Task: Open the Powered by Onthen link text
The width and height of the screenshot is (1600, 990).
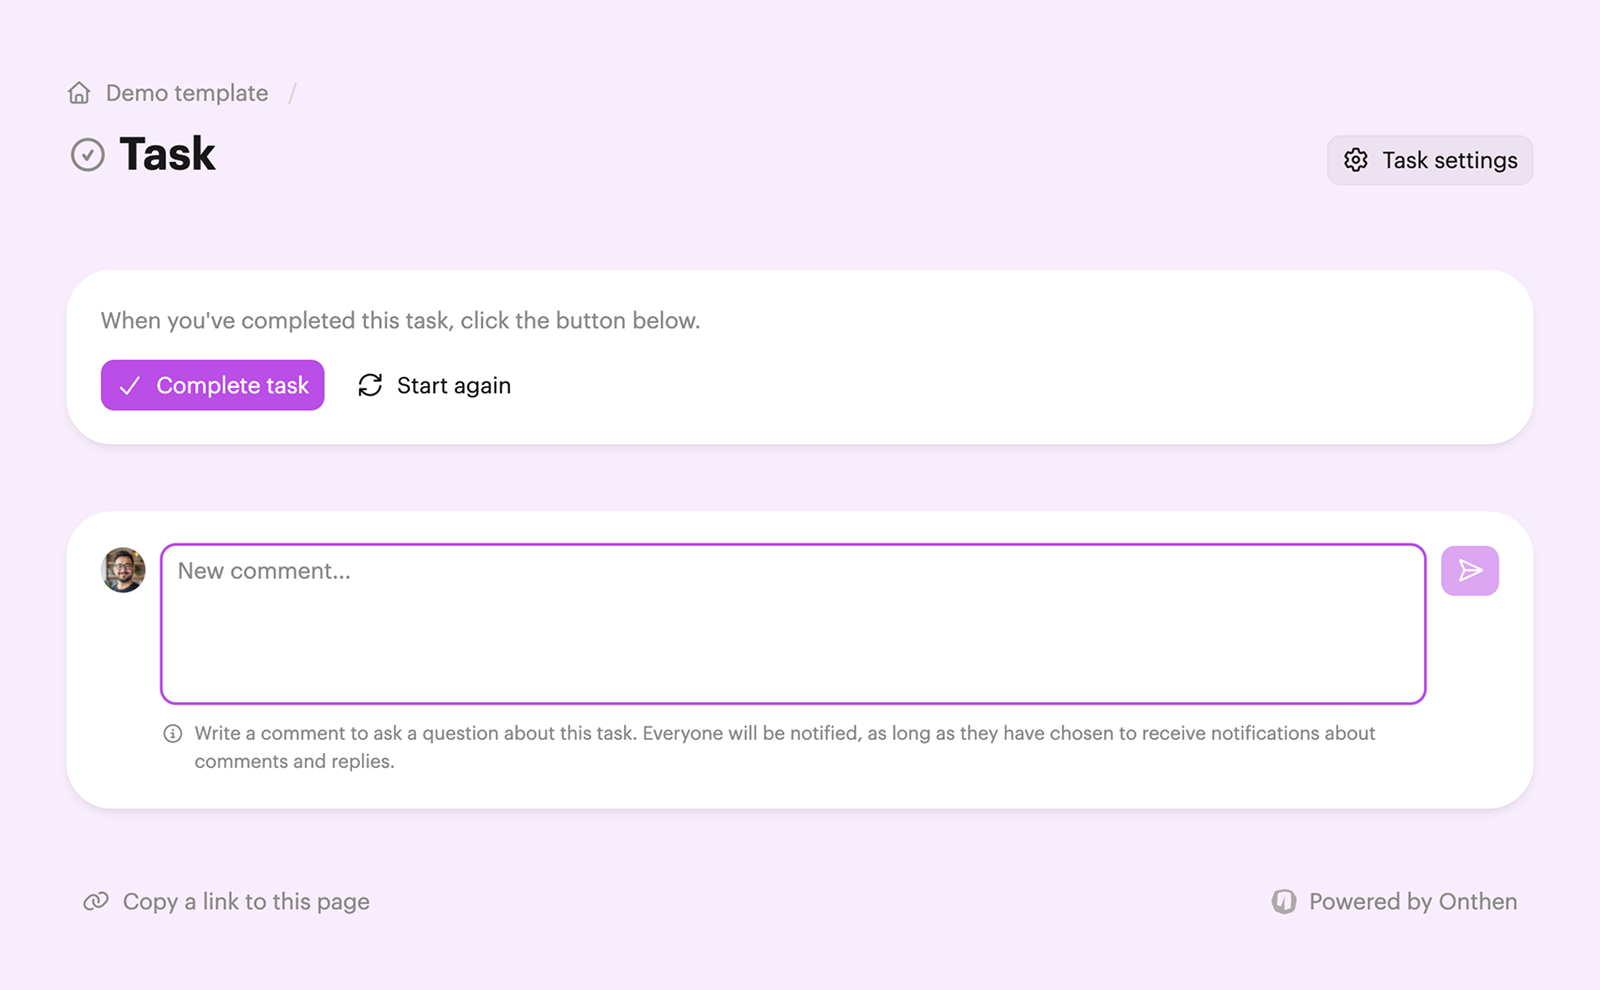Action: click(x=1412, y=902)
